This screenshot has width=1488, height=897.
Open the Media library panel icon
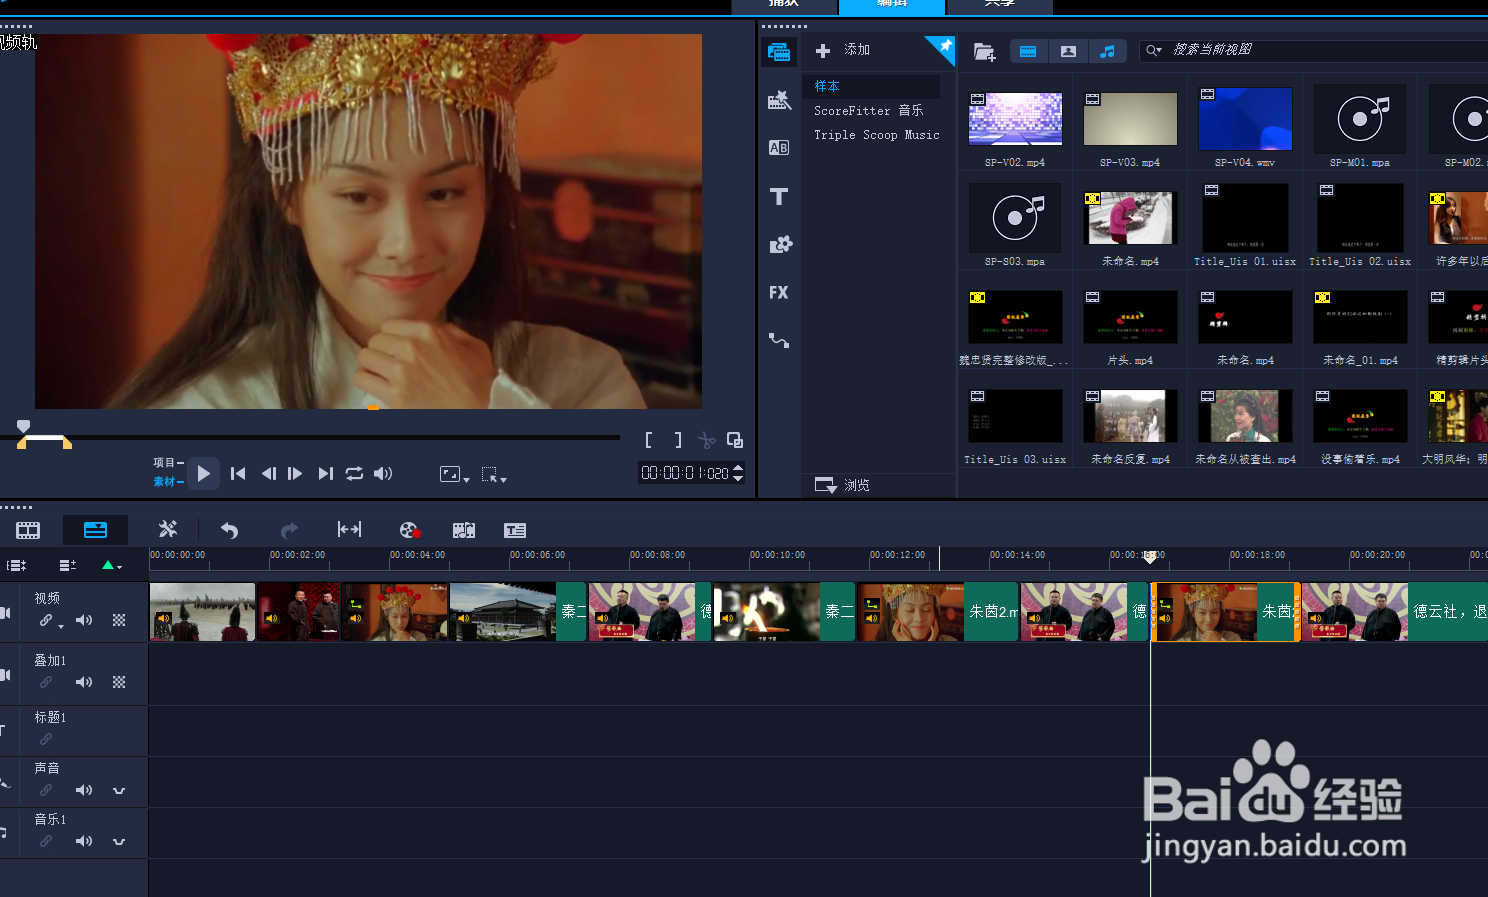[x=779, y=52]
